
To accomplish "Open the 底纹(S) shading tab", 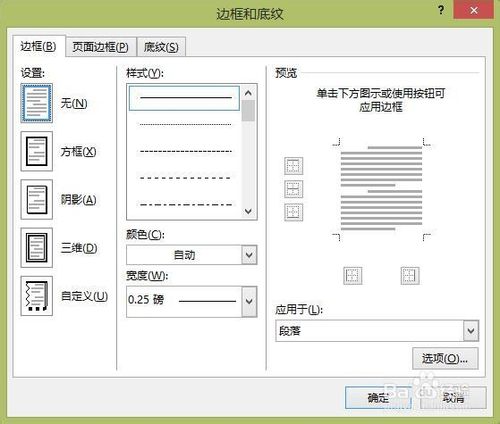I will coord(161,47).
